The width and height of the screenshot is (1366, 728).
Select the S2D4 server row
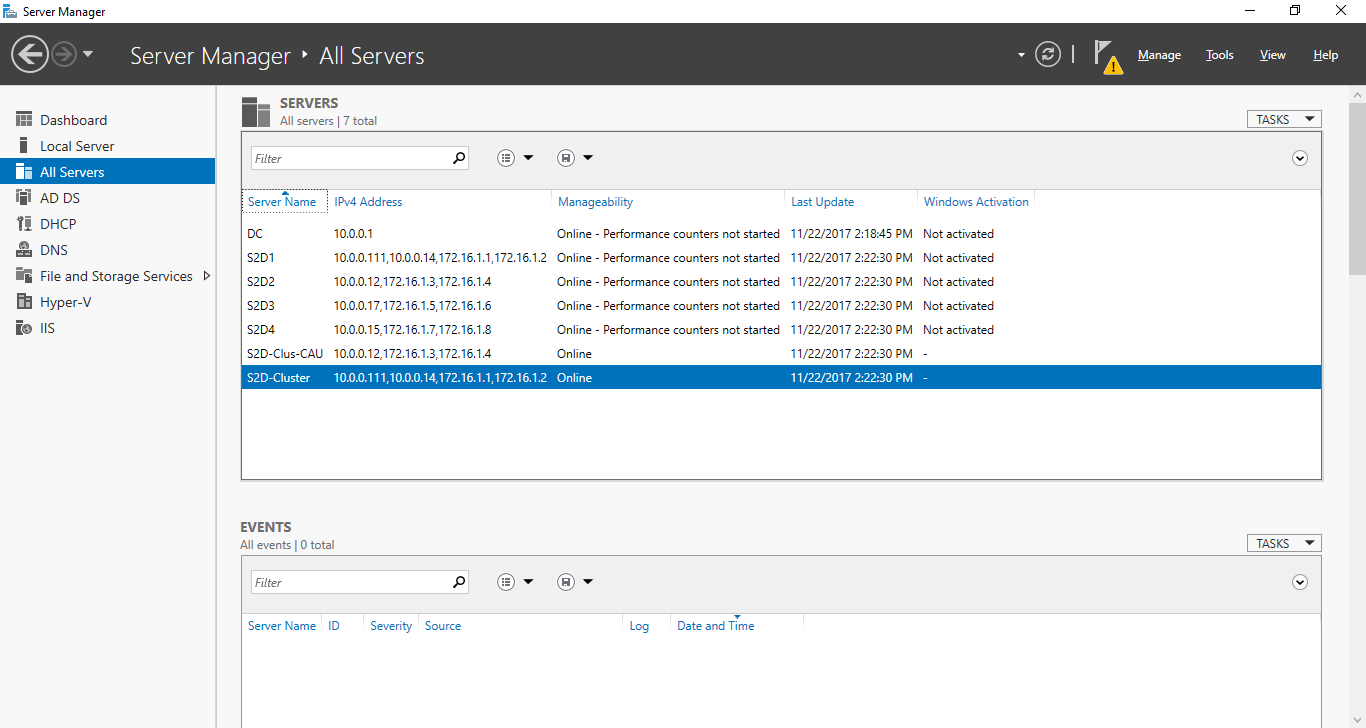coord(781,330)
